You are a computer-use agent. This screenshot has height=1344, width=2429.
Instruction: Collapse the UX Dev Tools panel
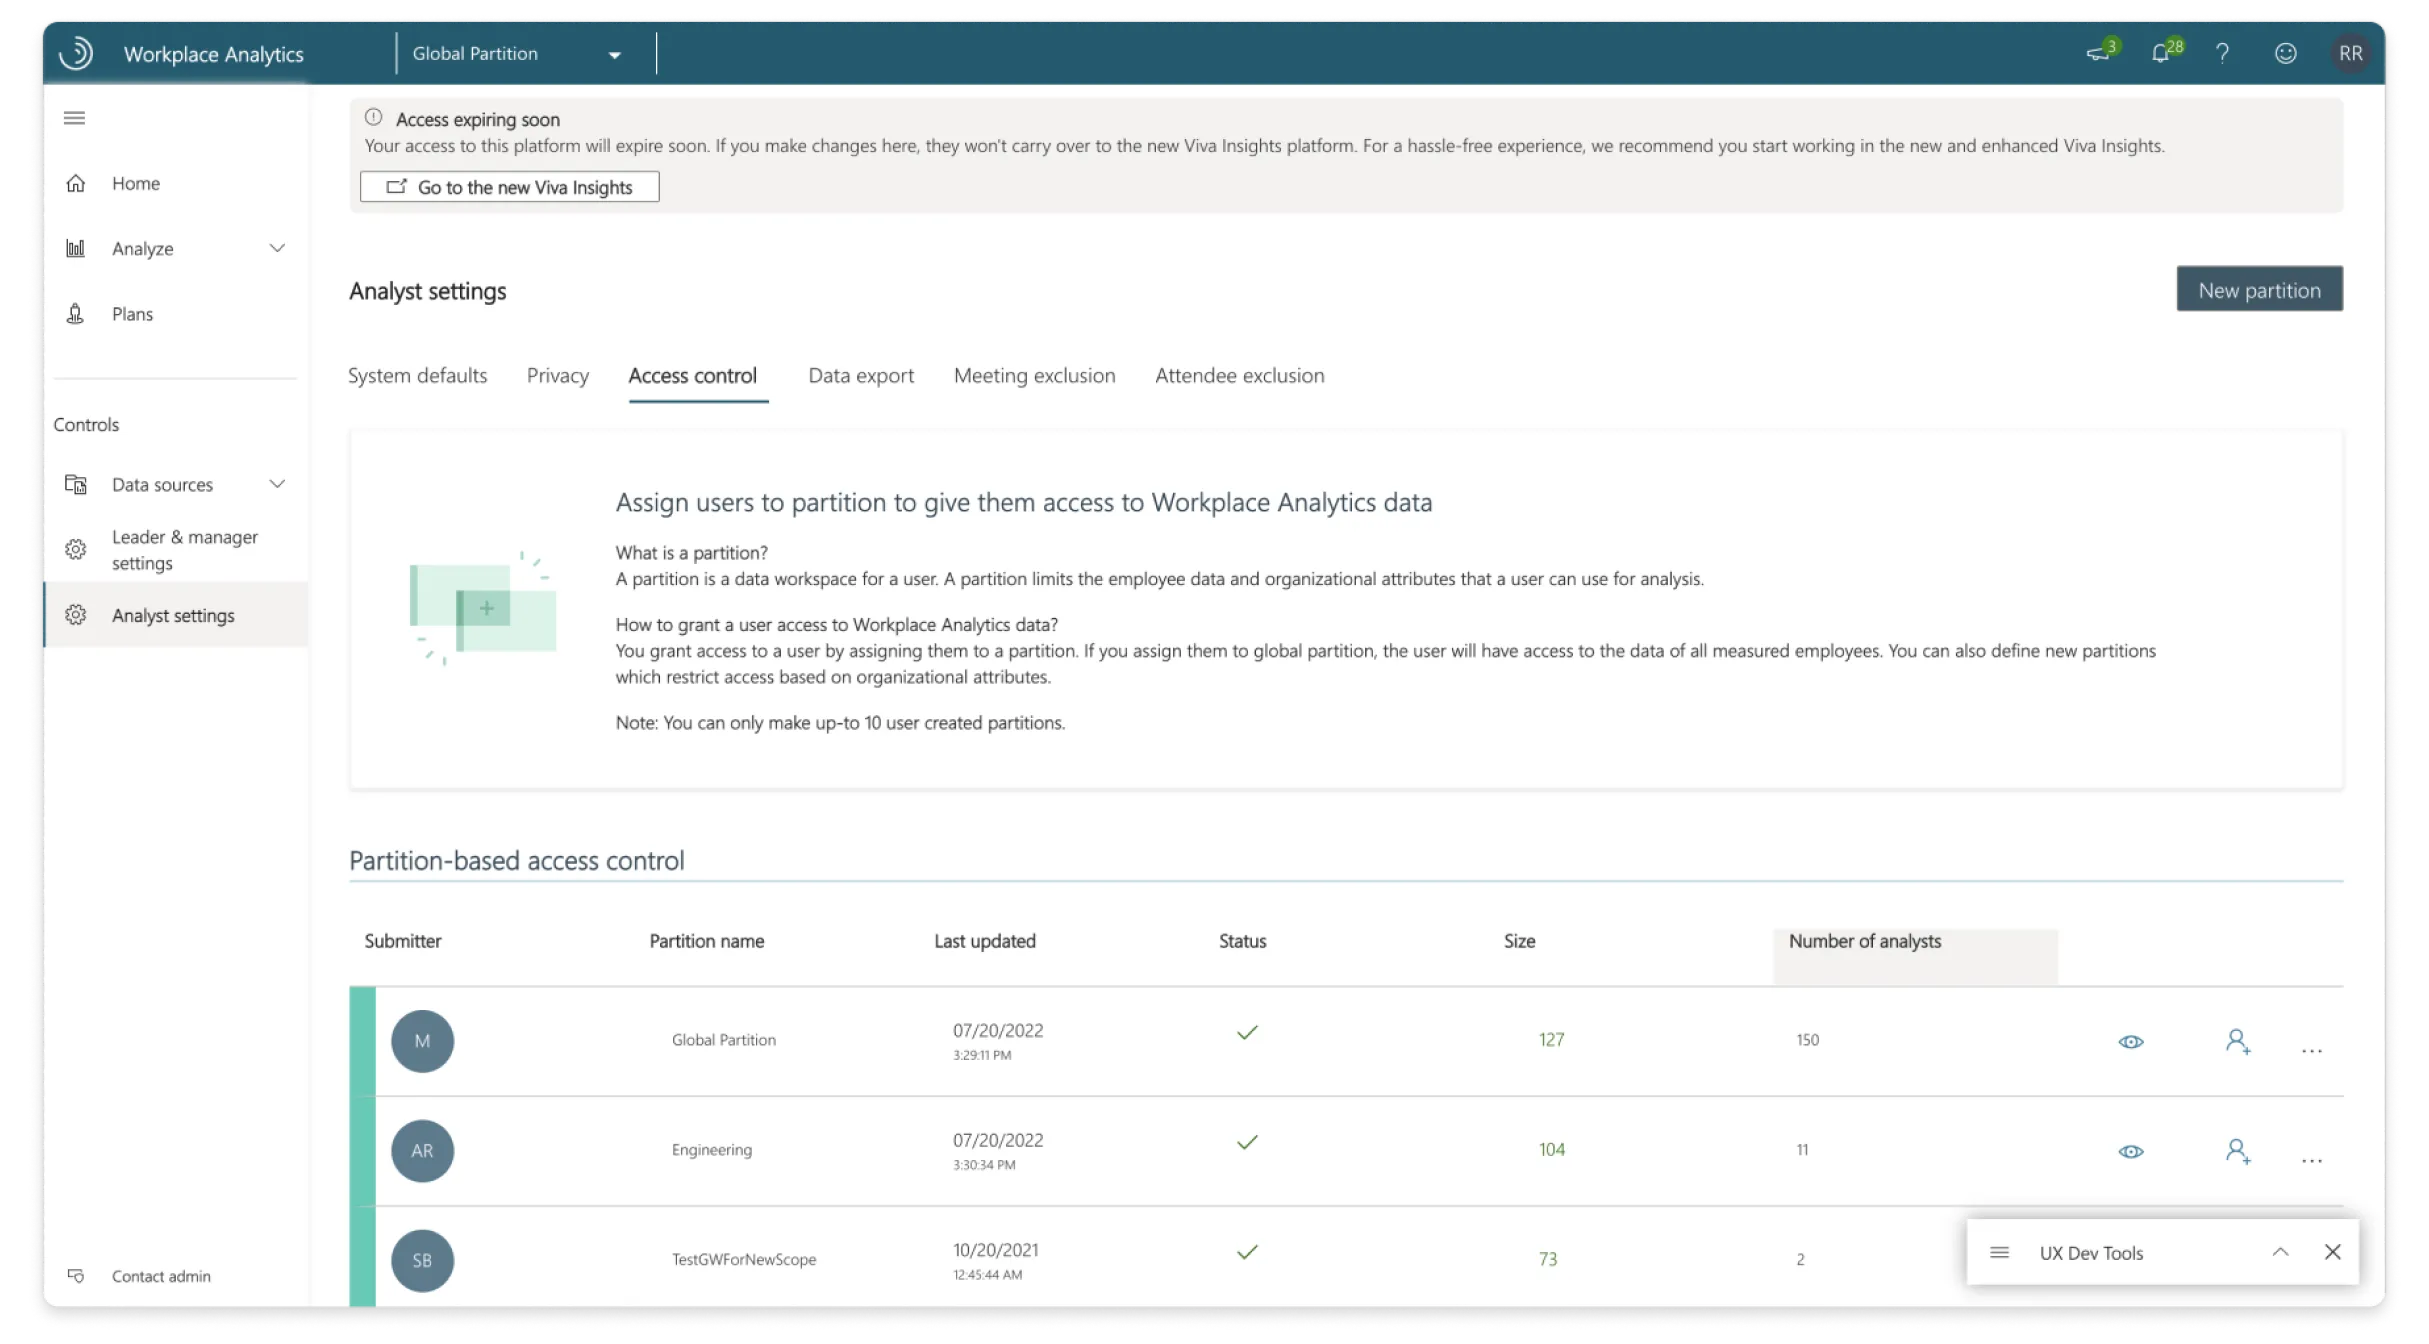tap(2281, 1252)
